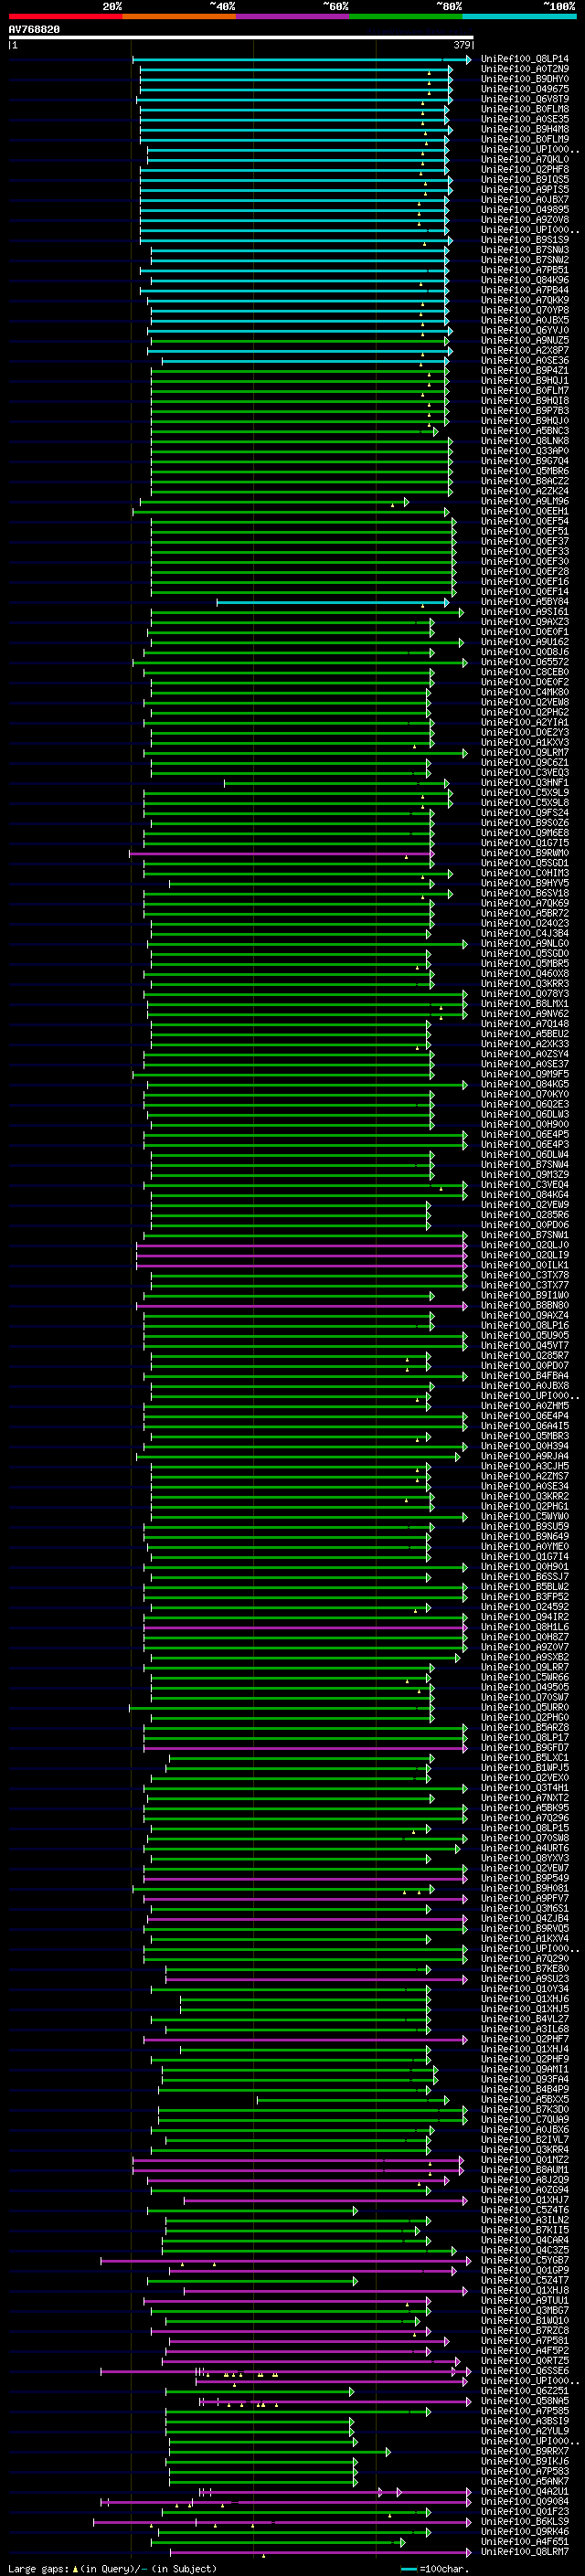Viewport: 585px width, 2576px height.
Task: Open the UniRef100_B9RRX7 entry
Action: click(525, 2452)
